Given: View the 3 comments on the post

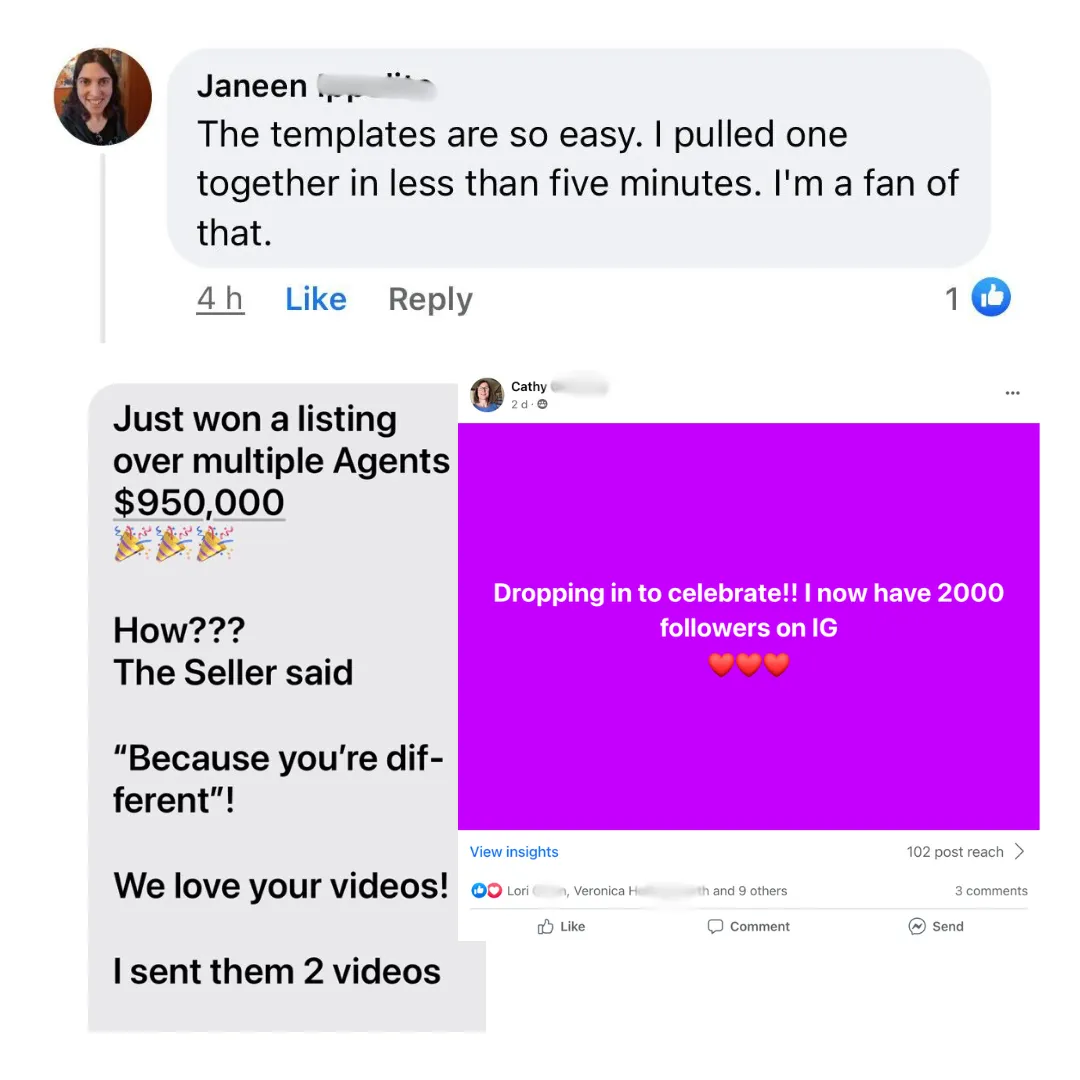Looking at the screenshot, I should [990, 891].
